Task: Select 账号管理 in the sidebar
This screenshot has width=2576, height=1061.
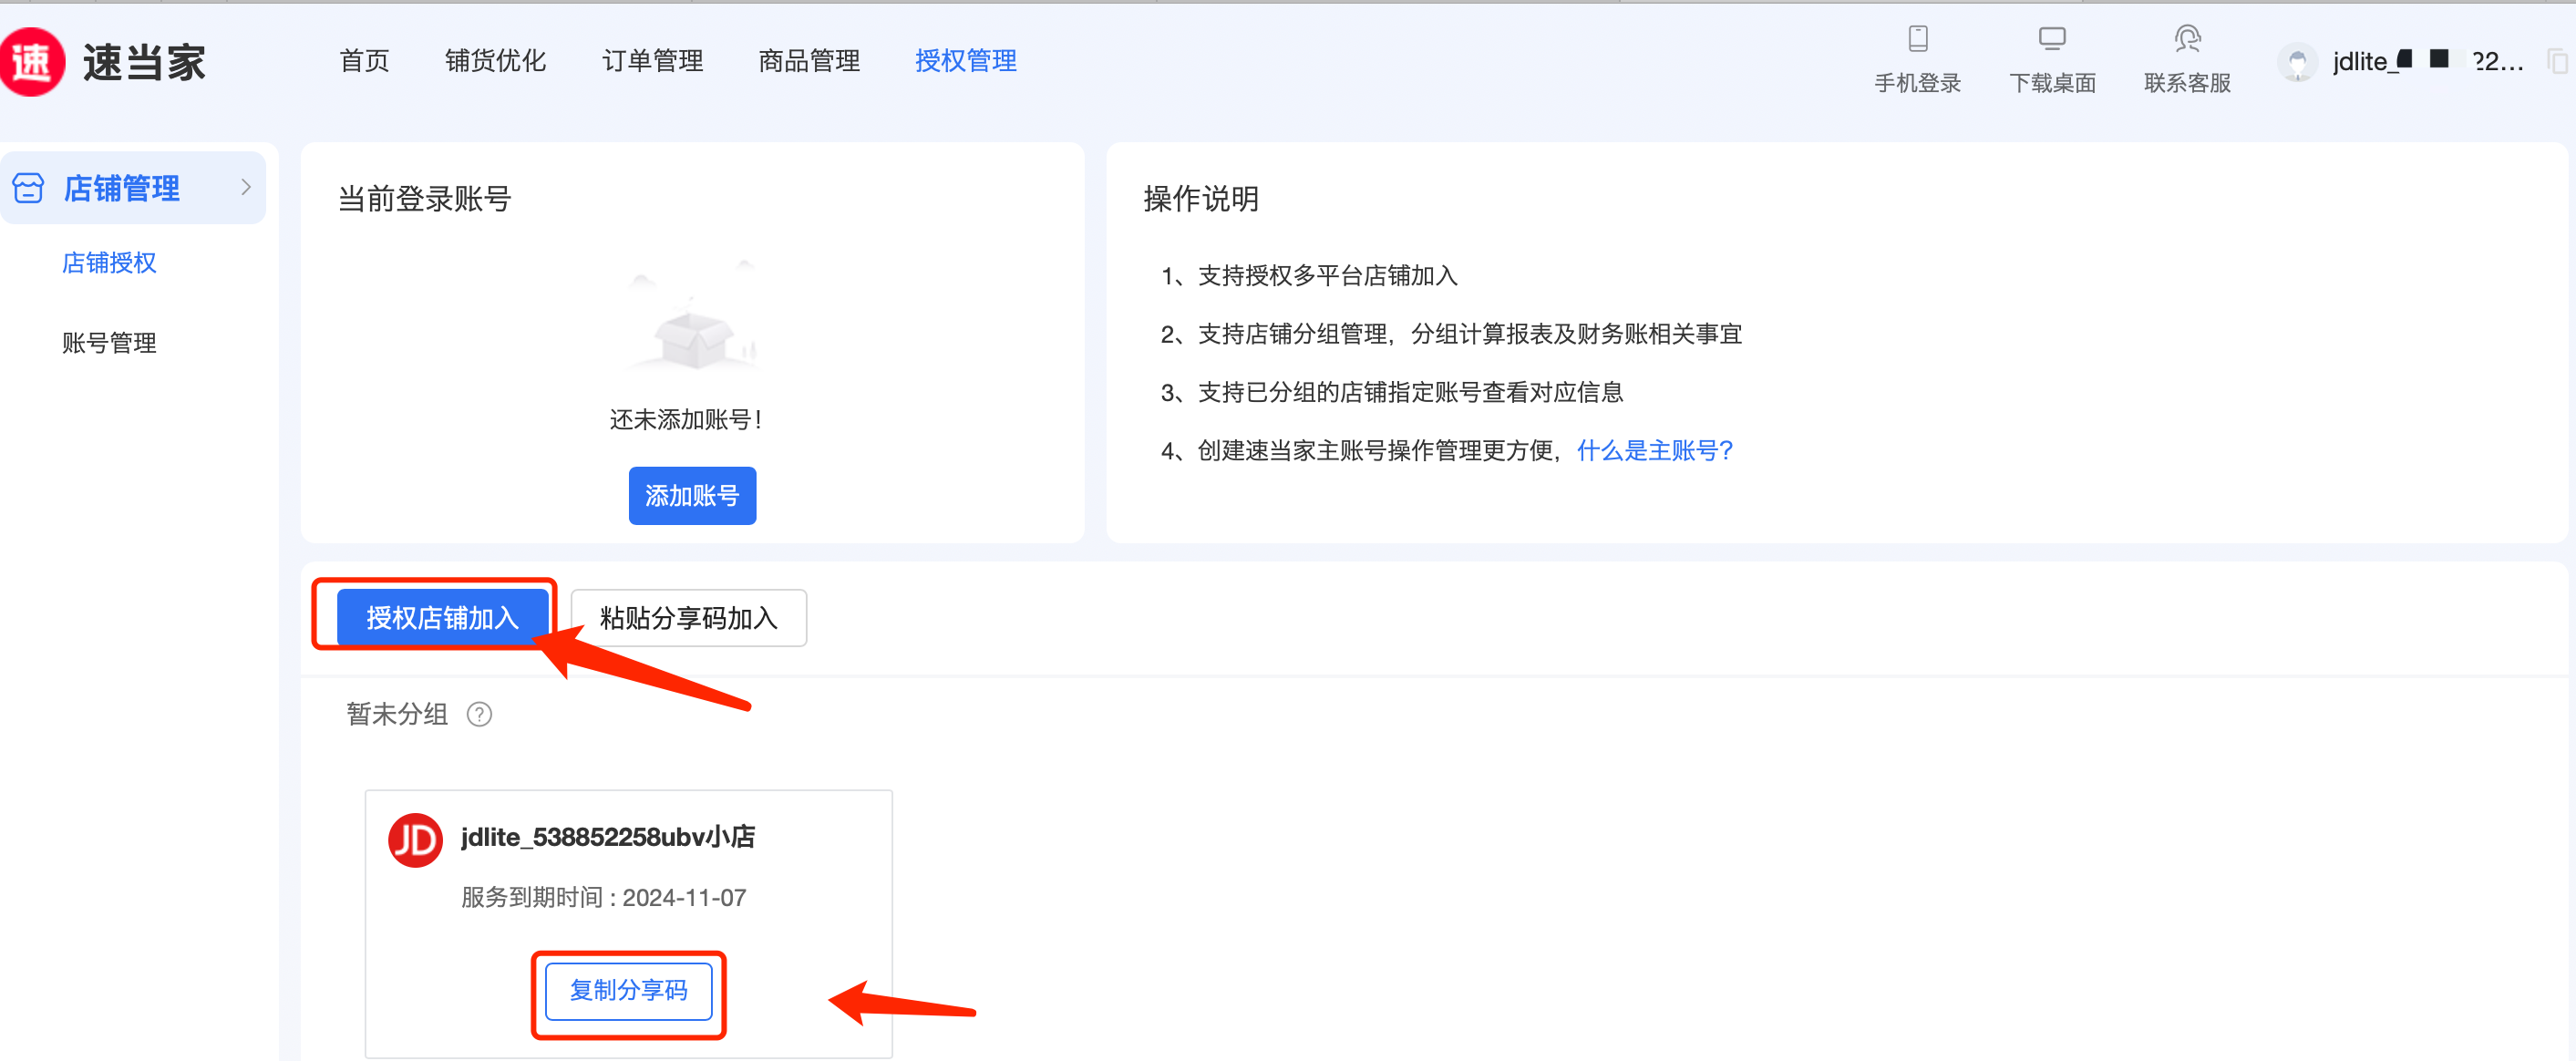Action: [x=109, y=343]
